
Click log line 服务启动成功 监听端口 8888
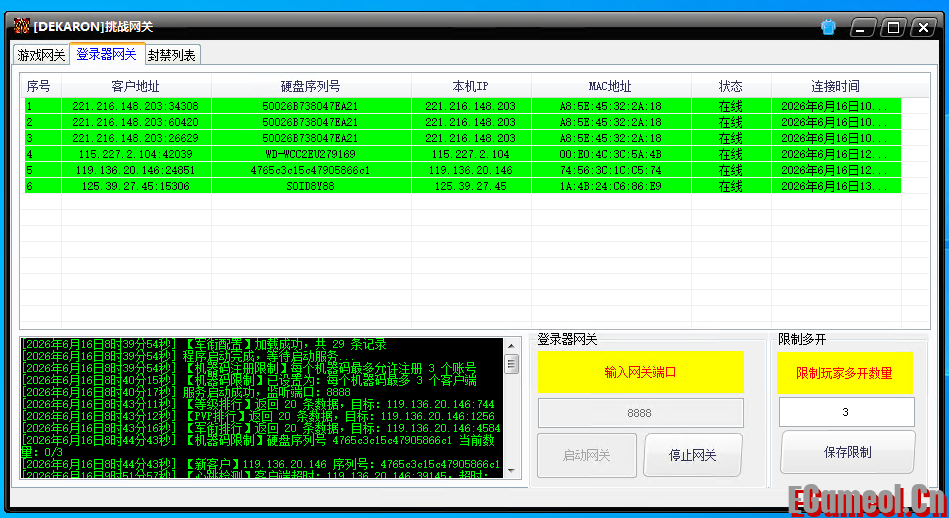click(186, 392)
